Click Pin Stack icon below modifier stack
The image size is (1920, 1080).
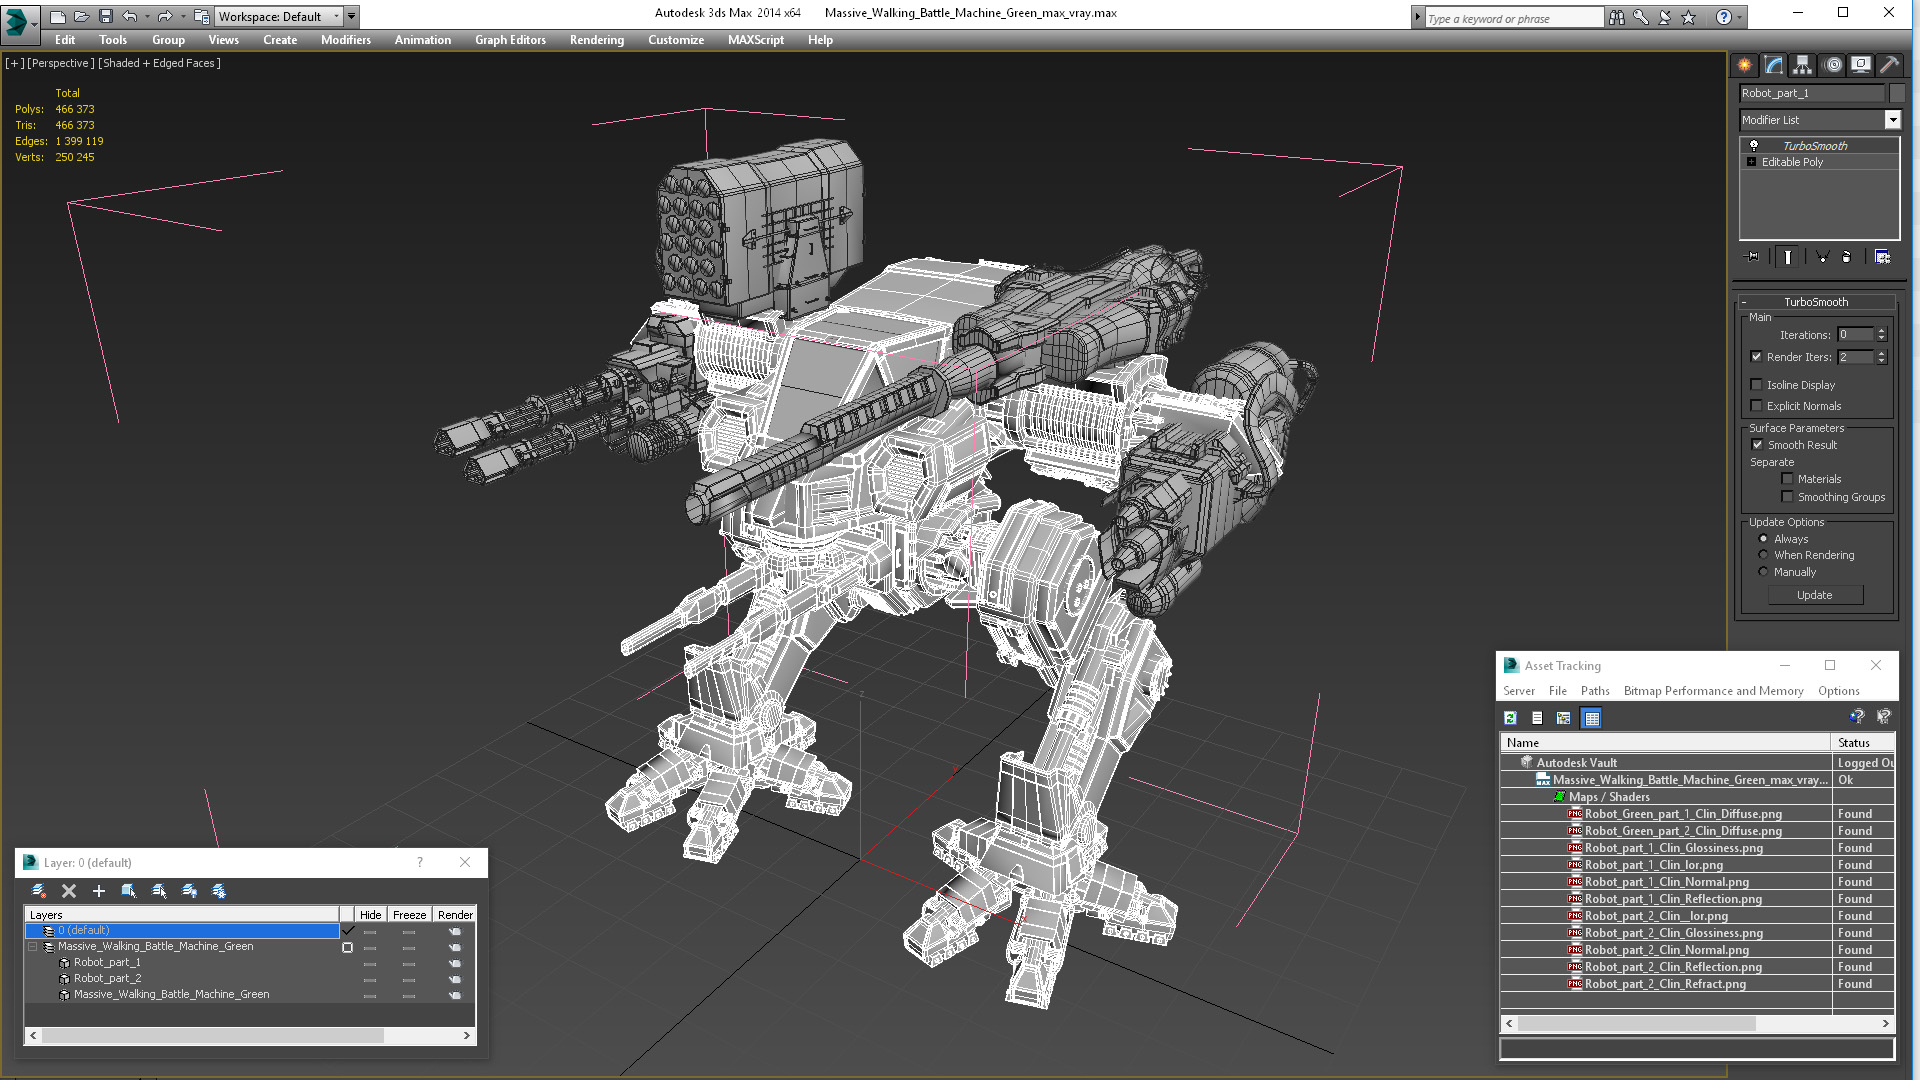pos(1752,257)
